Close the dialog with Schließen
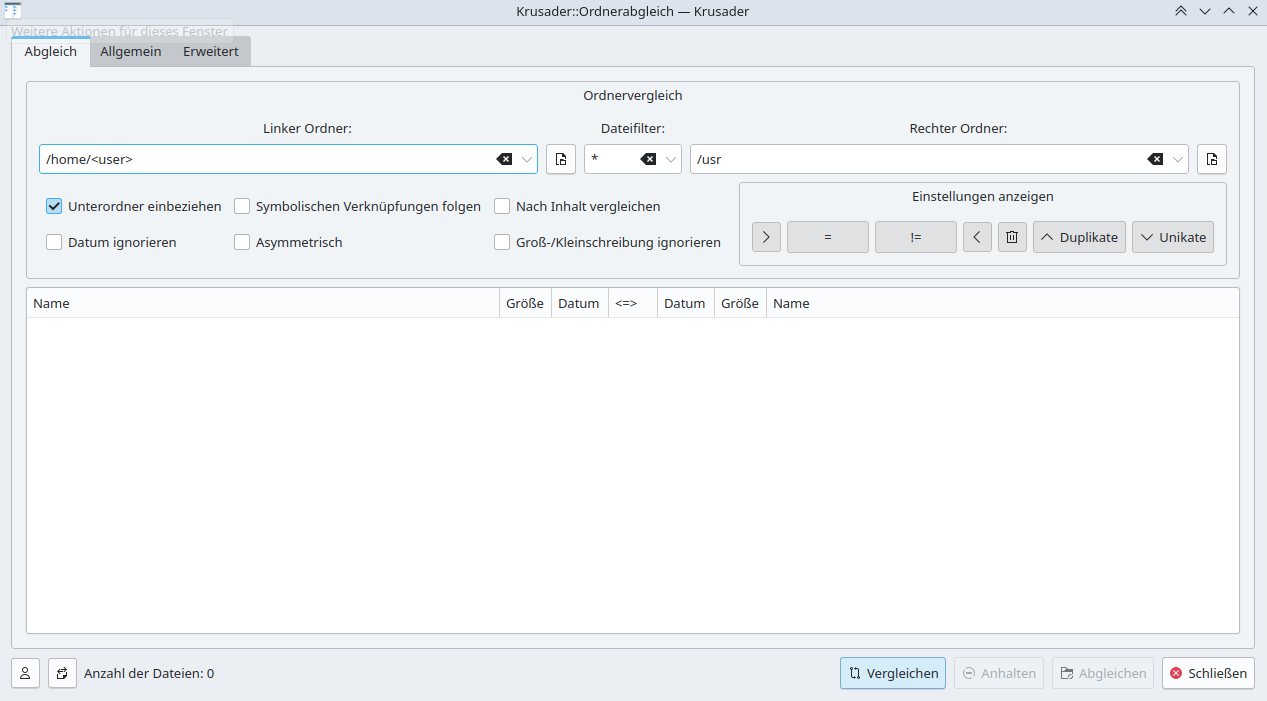The height and width of the screenshot is (701, 1267). [x=1208, y=673]
